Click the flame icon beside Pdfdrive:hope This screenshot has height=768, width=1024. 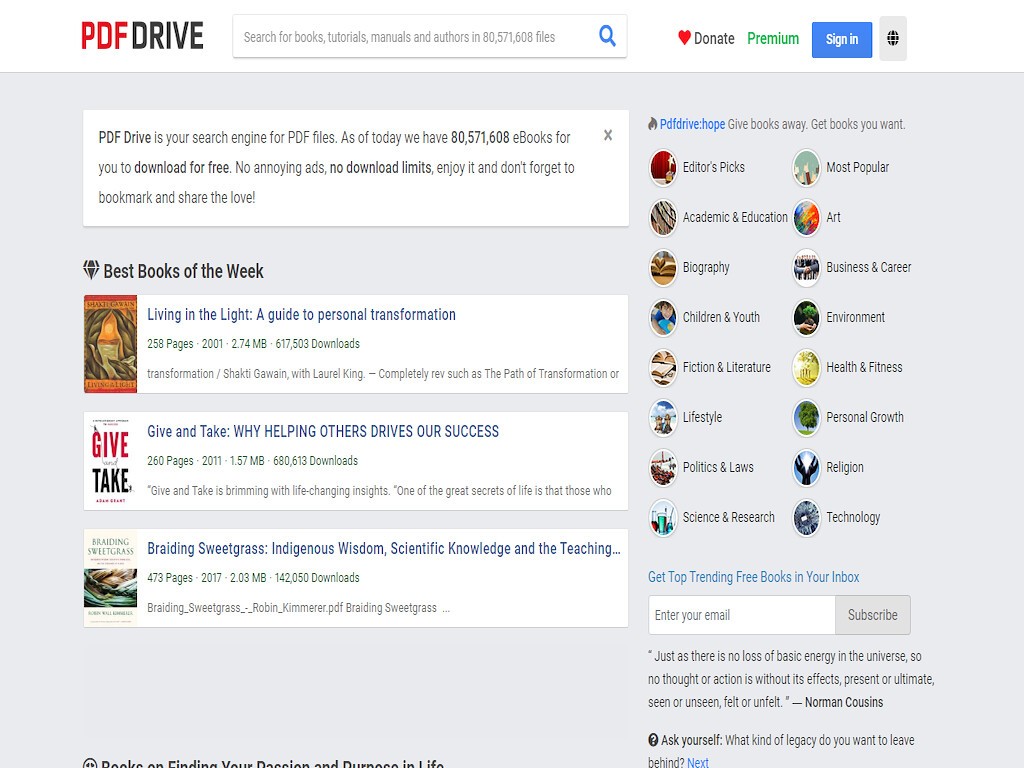tap(652, 123)
